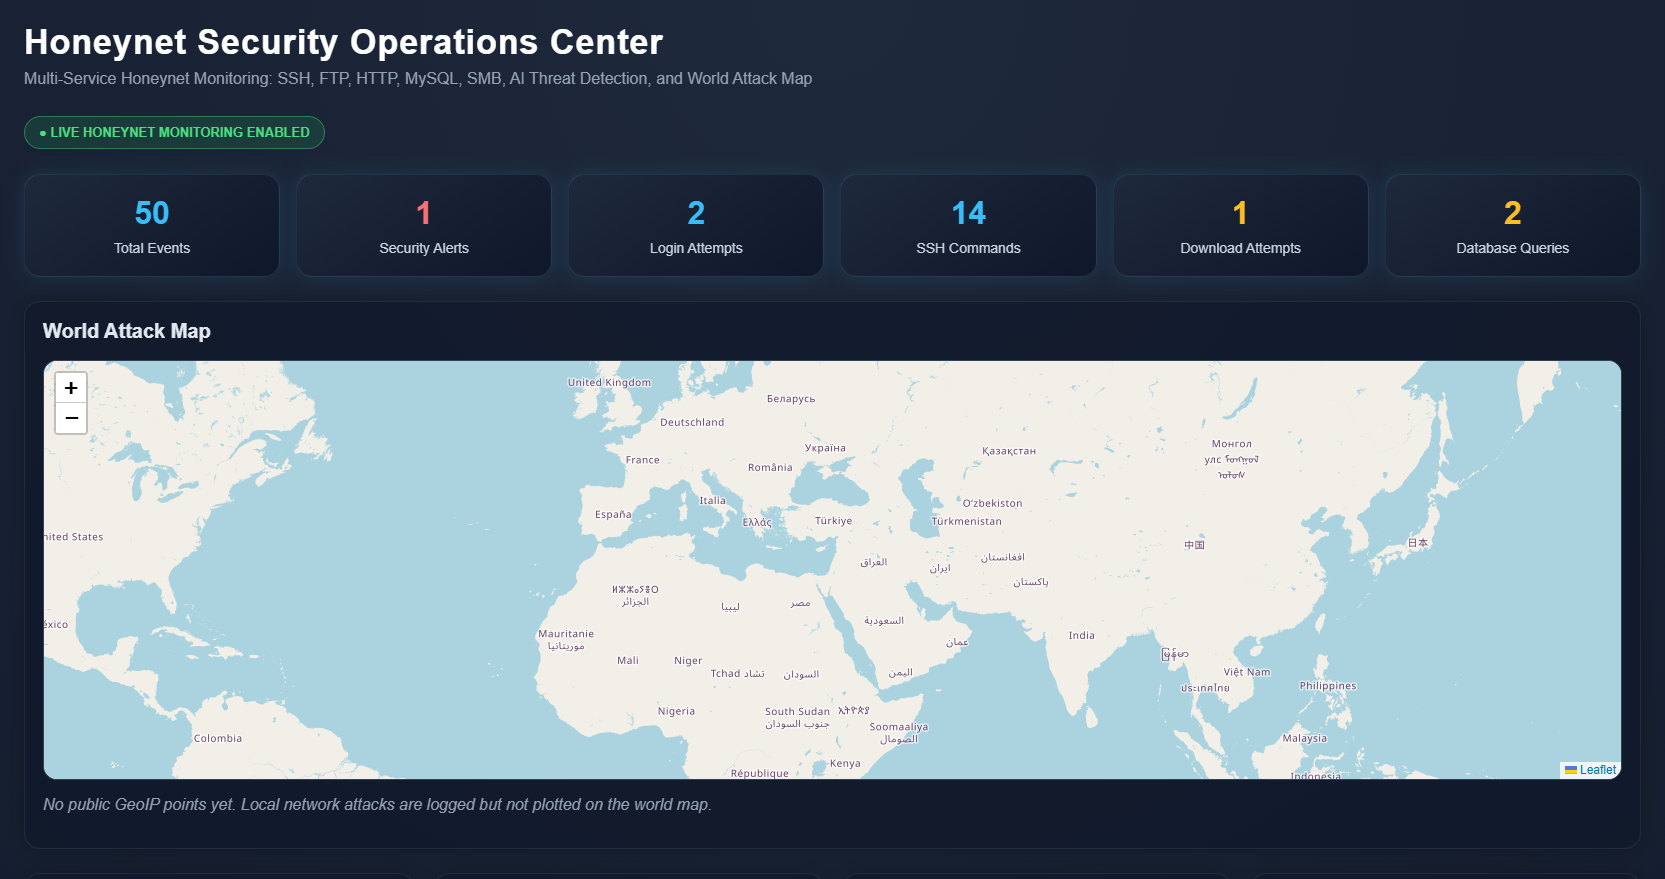1665x879 pixels.
Task: Click the Việt Nam label on the map
Action: coord(1247,672)
